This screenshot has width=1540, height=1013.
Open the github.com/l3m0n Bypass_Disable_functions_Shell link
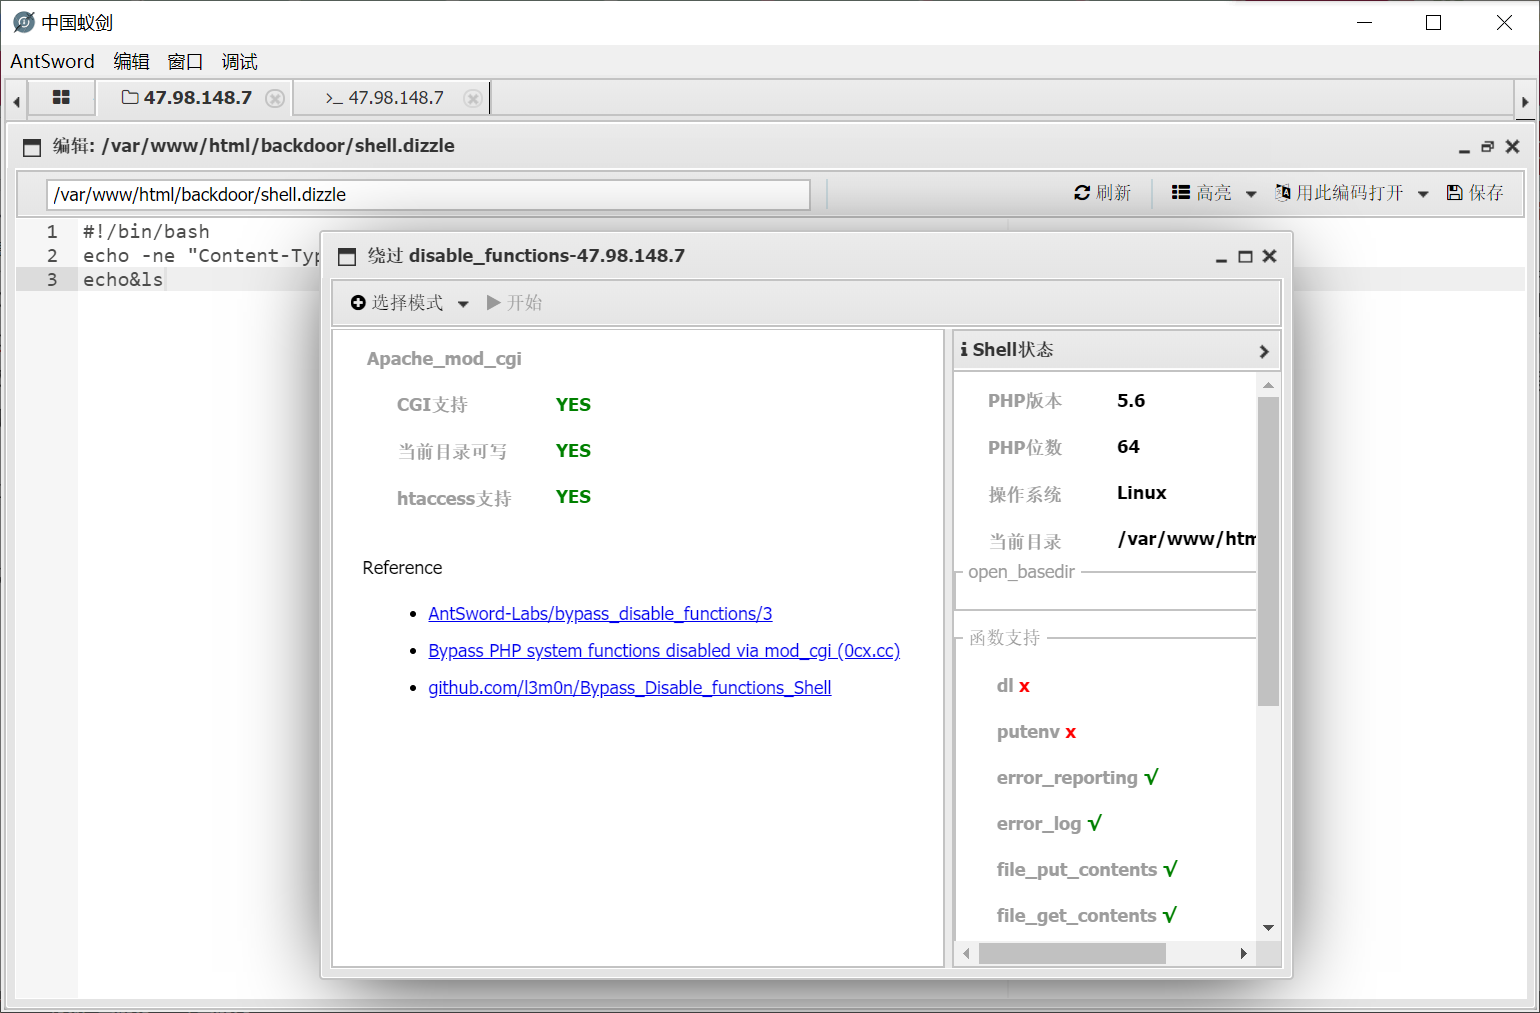pos(630,687)
